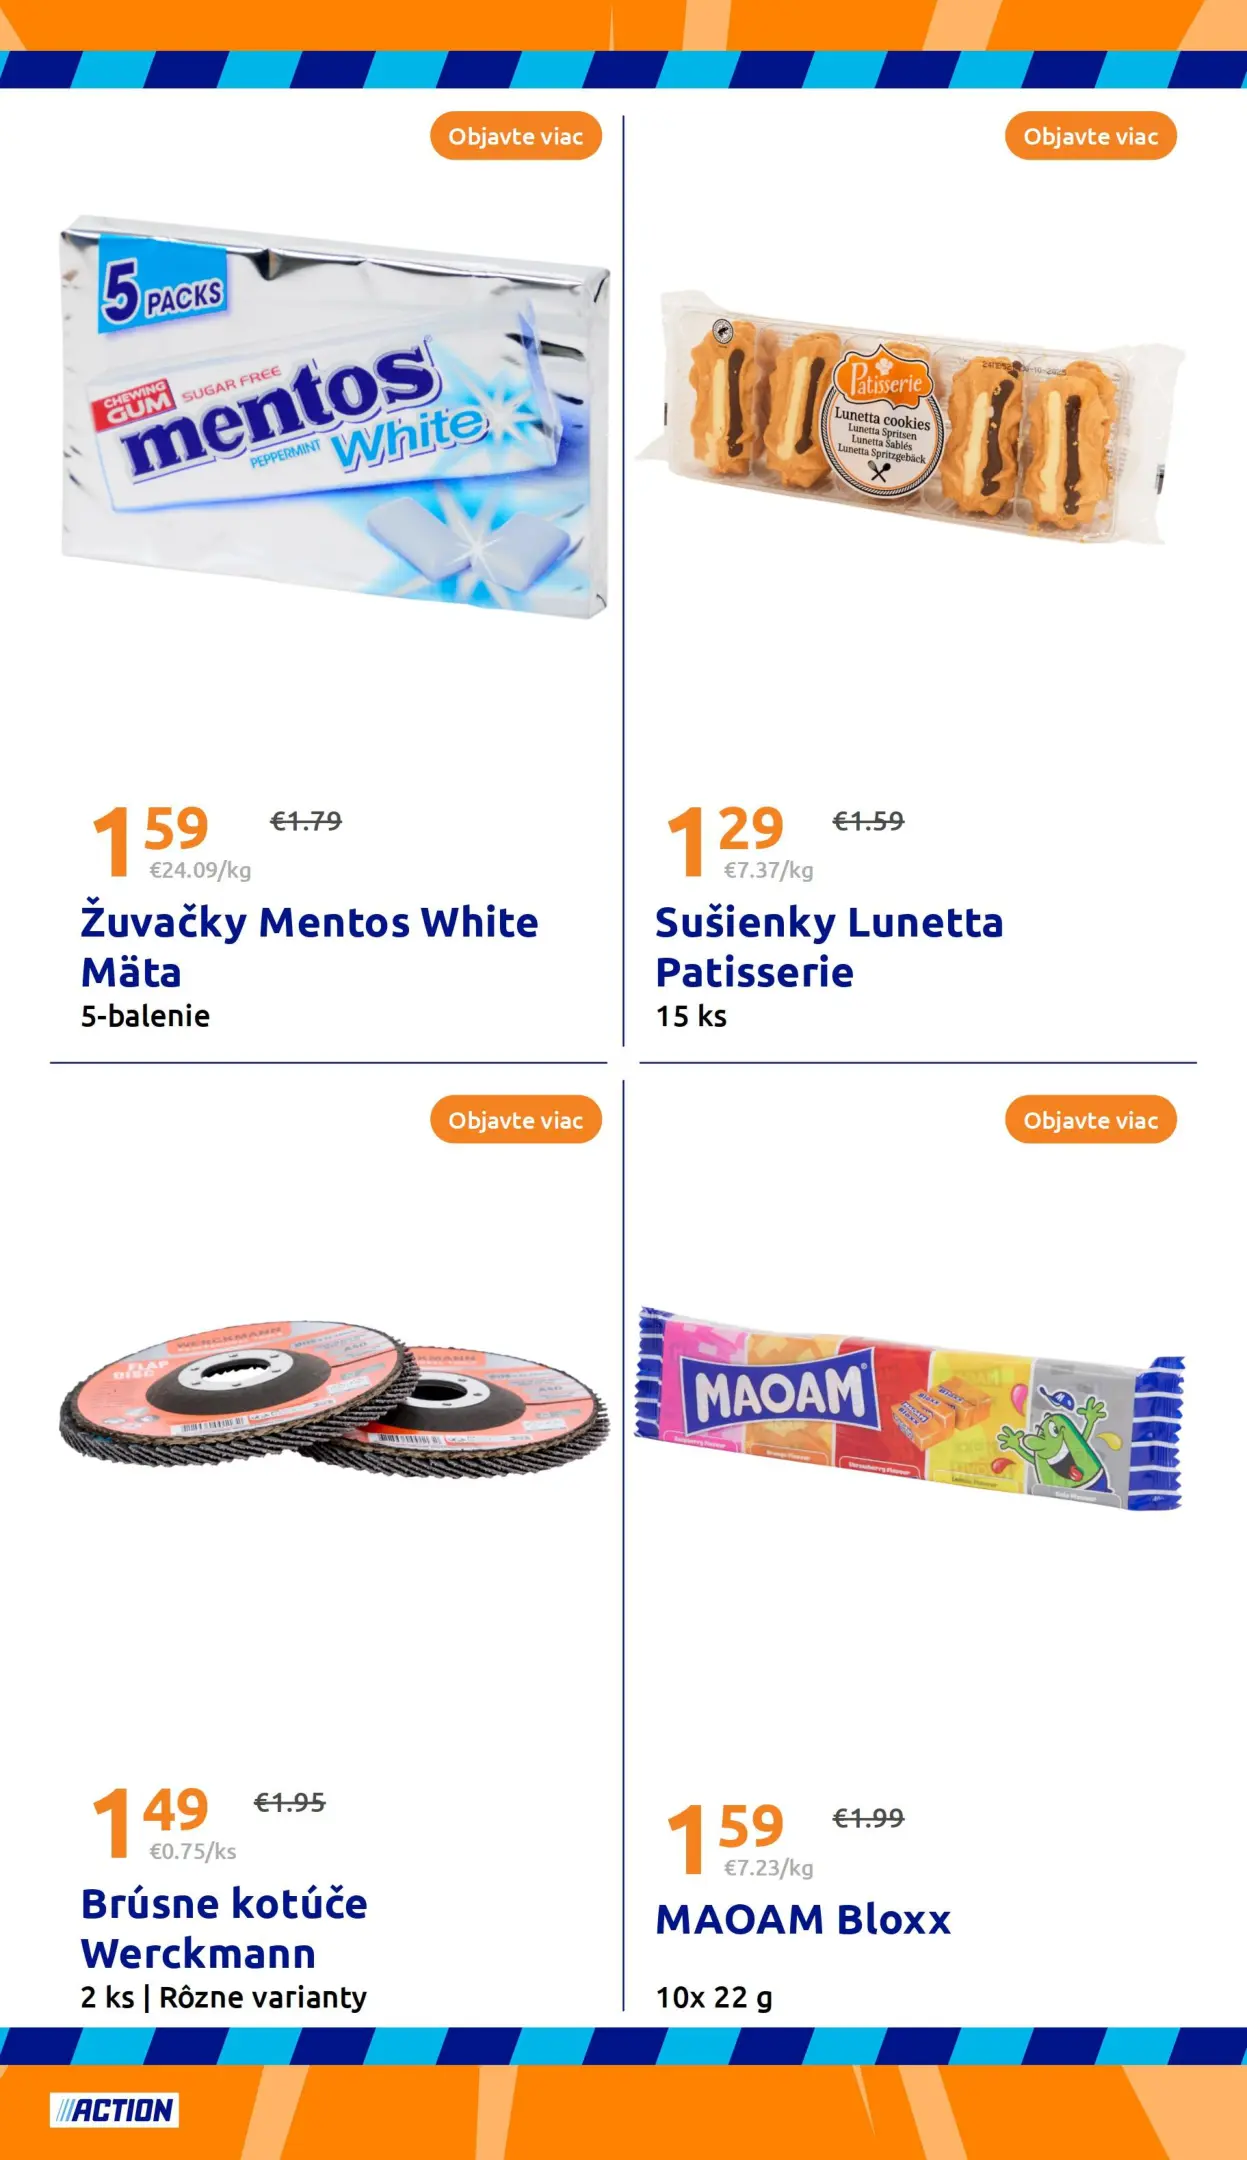Click the €7.37/kg unit price
This screenshot has height=2160, width=1247.
pyautogui.click(x=768, y=870)
